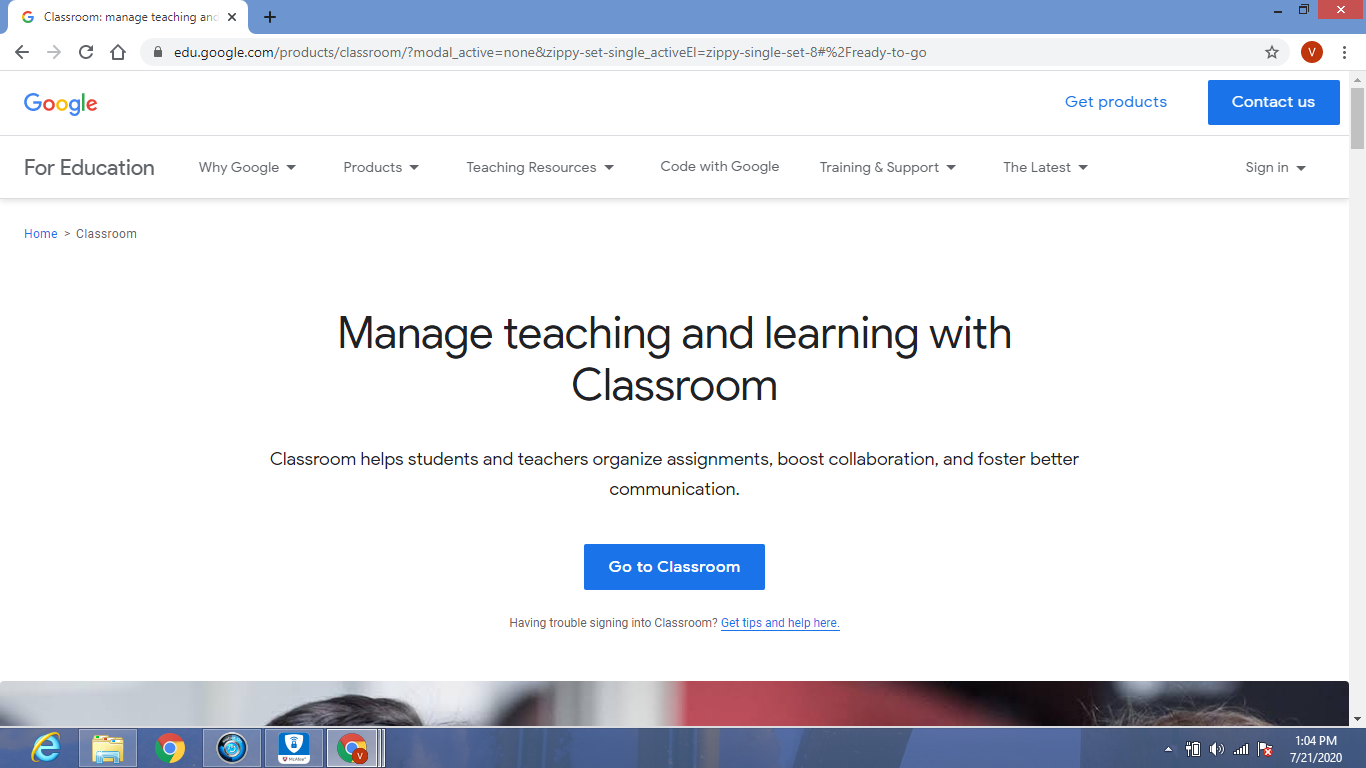
Task: Open the volume speaker tray icon
Action: [1217, 749]
